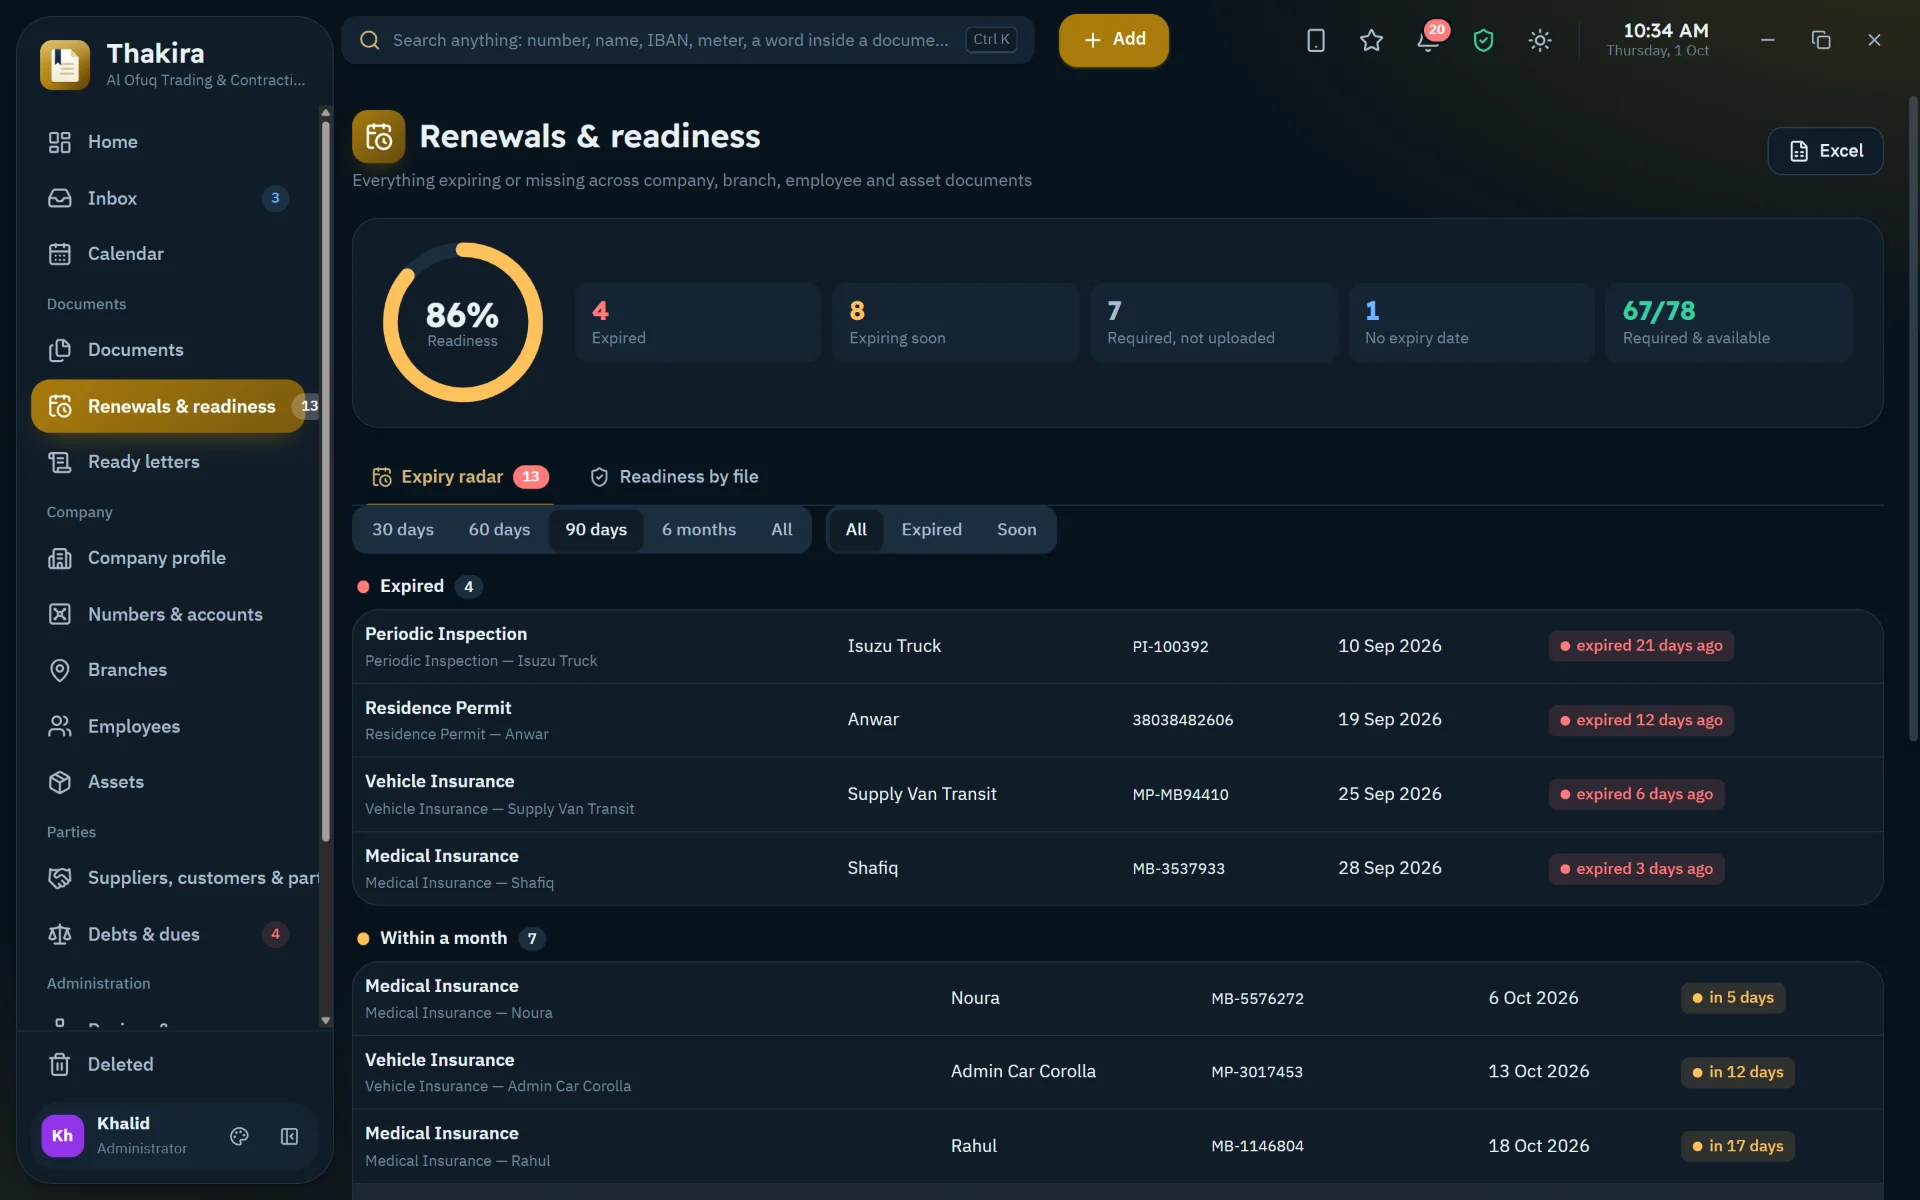Open Periodic Inspection Isuzu Truck row
Screen dimensions: 1920x1200
(x=1117, y=647)
